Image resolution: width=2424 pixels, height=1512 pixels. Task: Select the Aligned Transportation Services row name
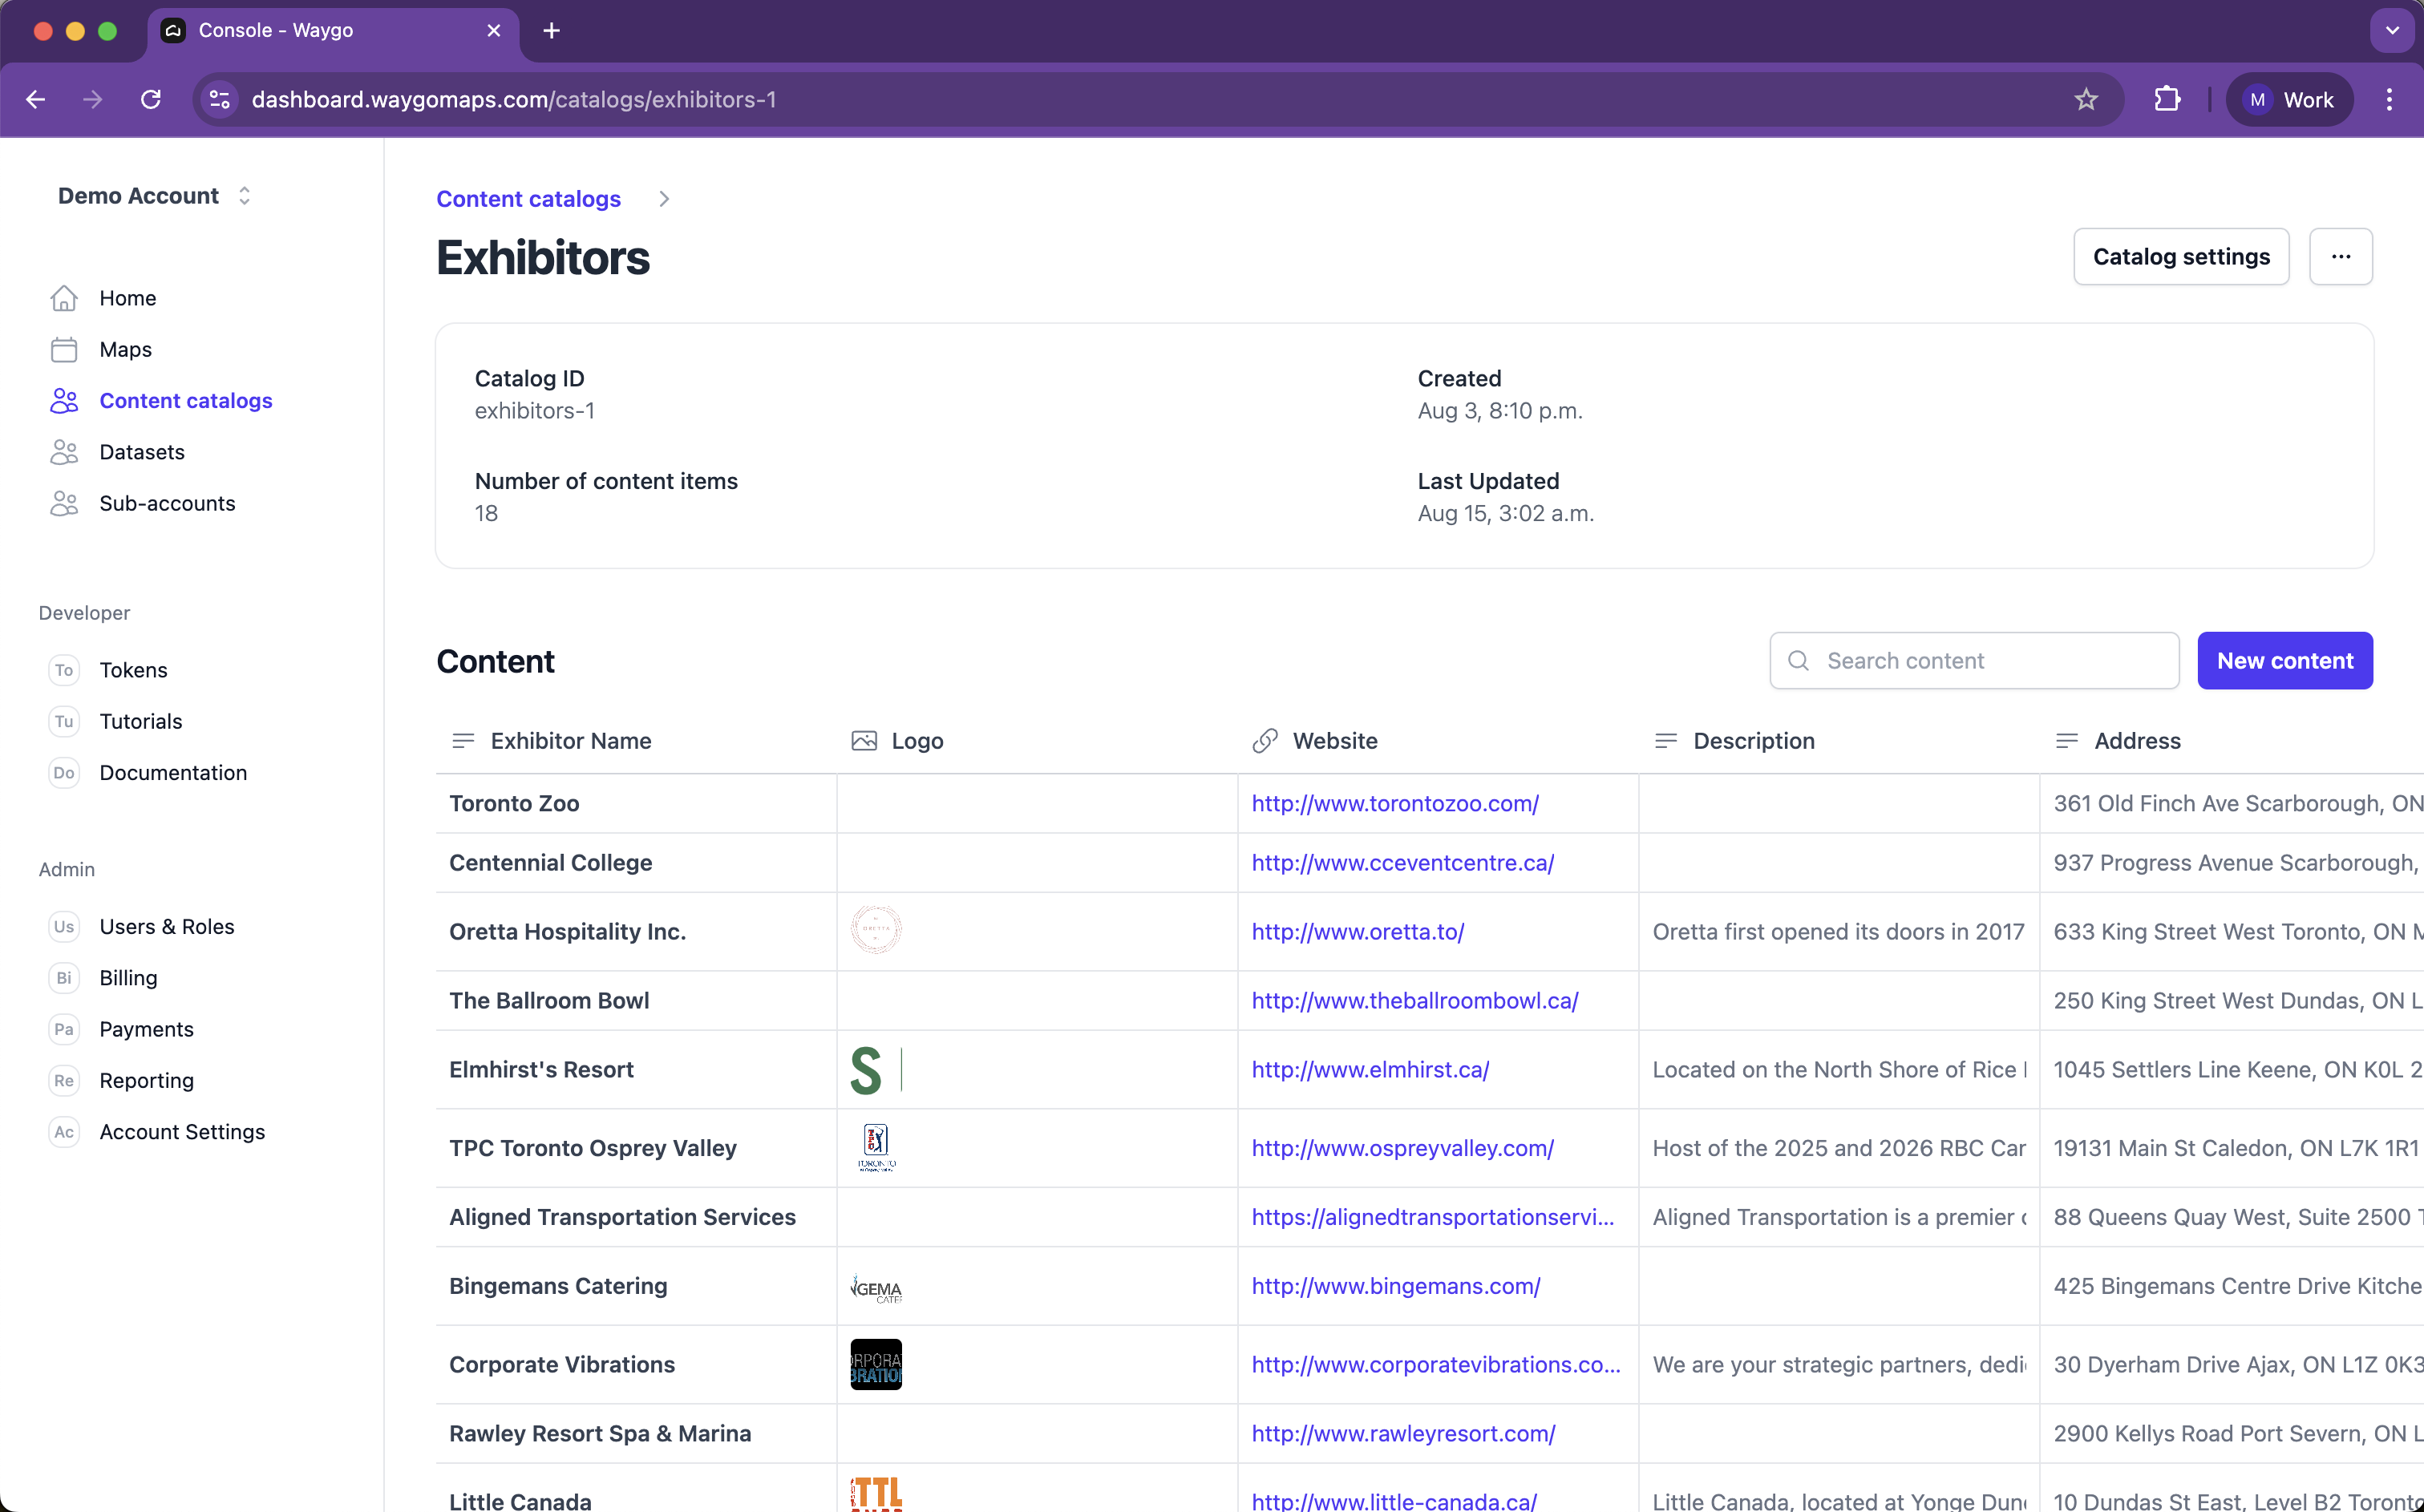[x=622, y=1217]
